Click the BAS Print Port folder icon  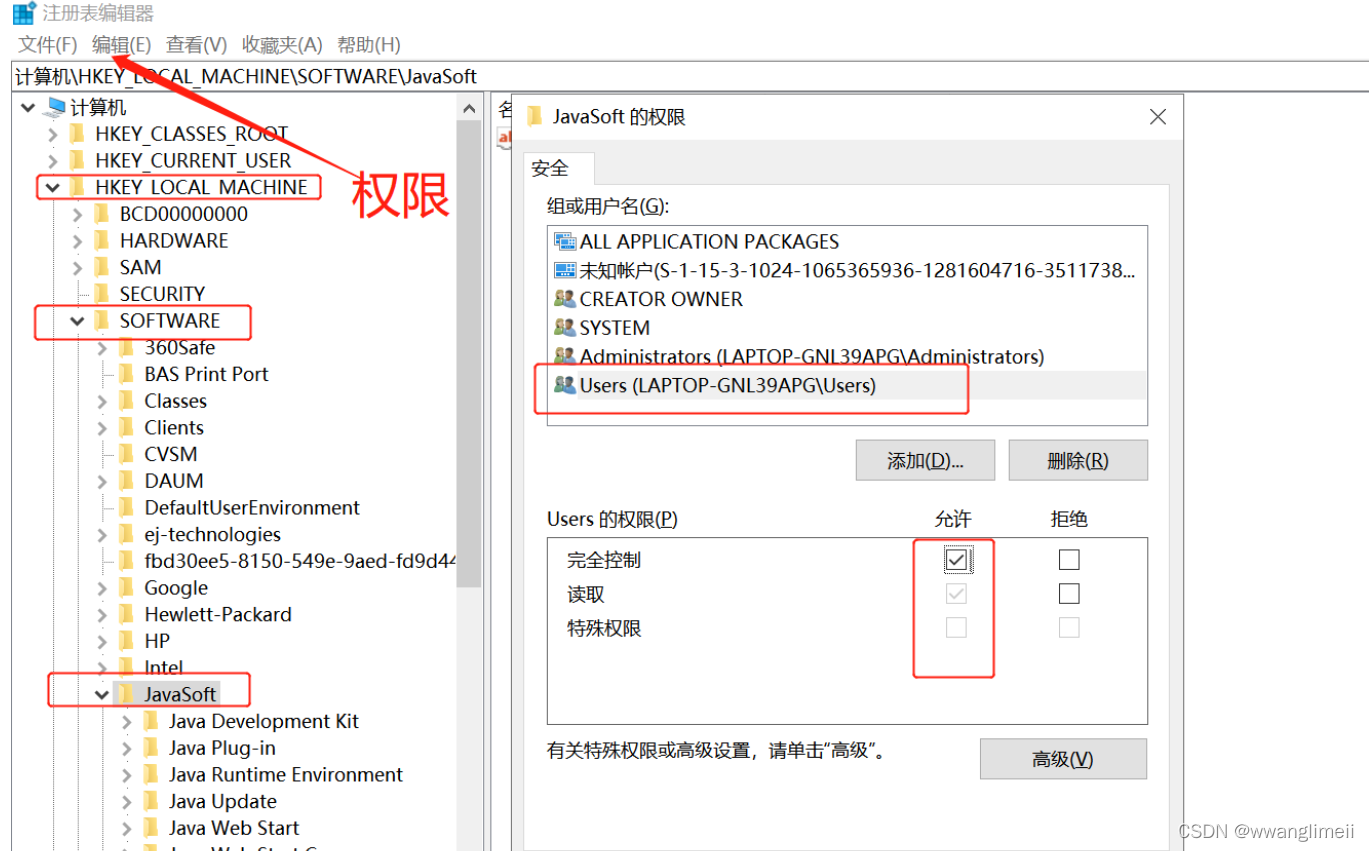126,374
